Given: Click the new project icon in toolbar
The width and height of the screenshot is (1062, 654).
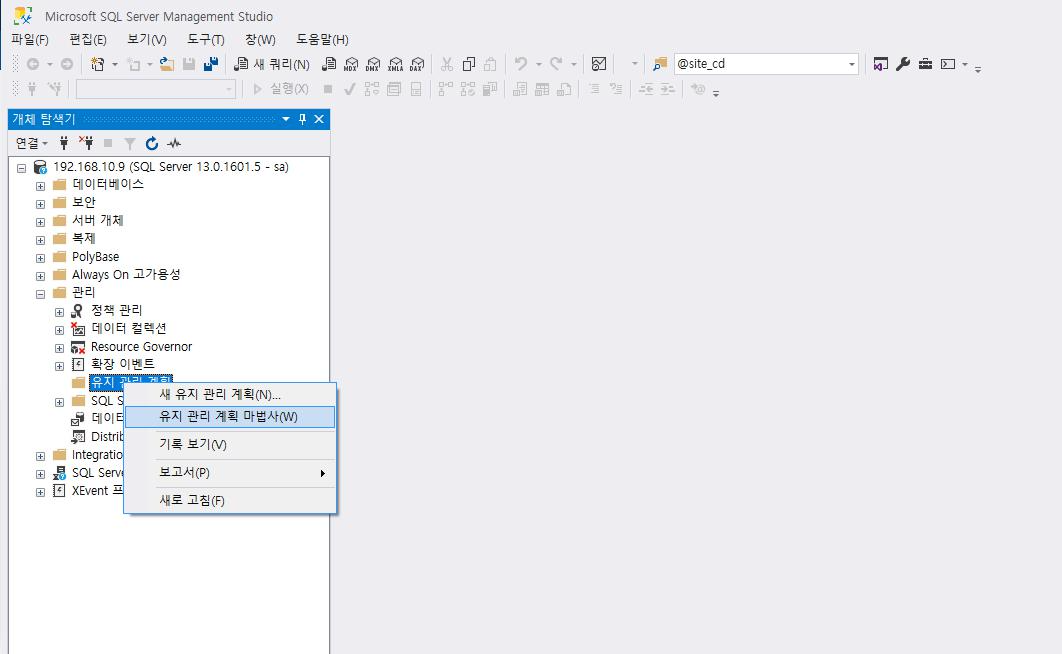Looking at the screenshot, I should [98, 64].
